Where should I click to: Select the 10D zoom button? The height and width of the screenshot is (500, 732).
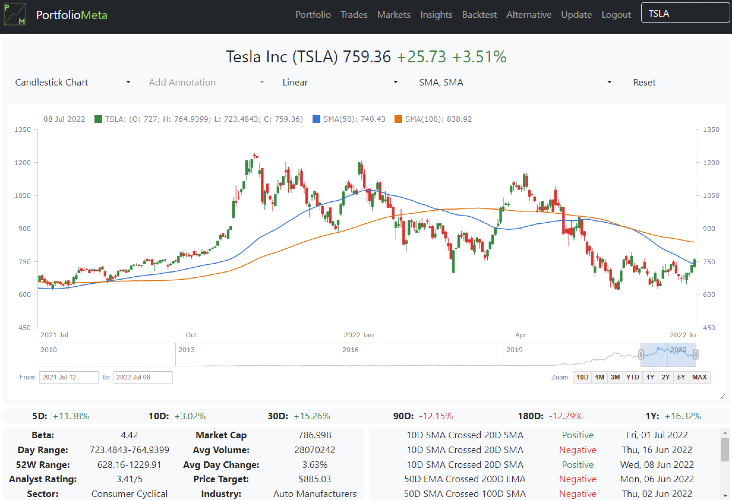point(582,377)
